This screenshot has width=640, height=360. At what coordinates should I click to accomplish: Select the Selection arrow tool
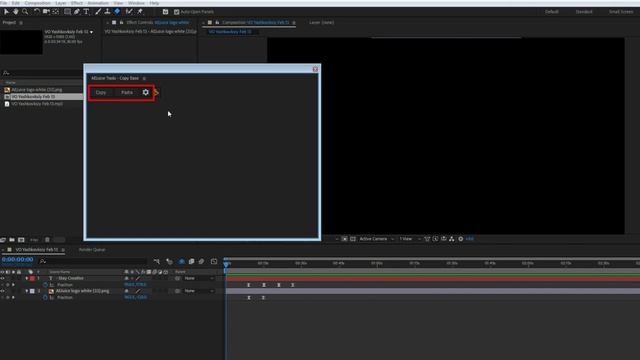[6, 12]
